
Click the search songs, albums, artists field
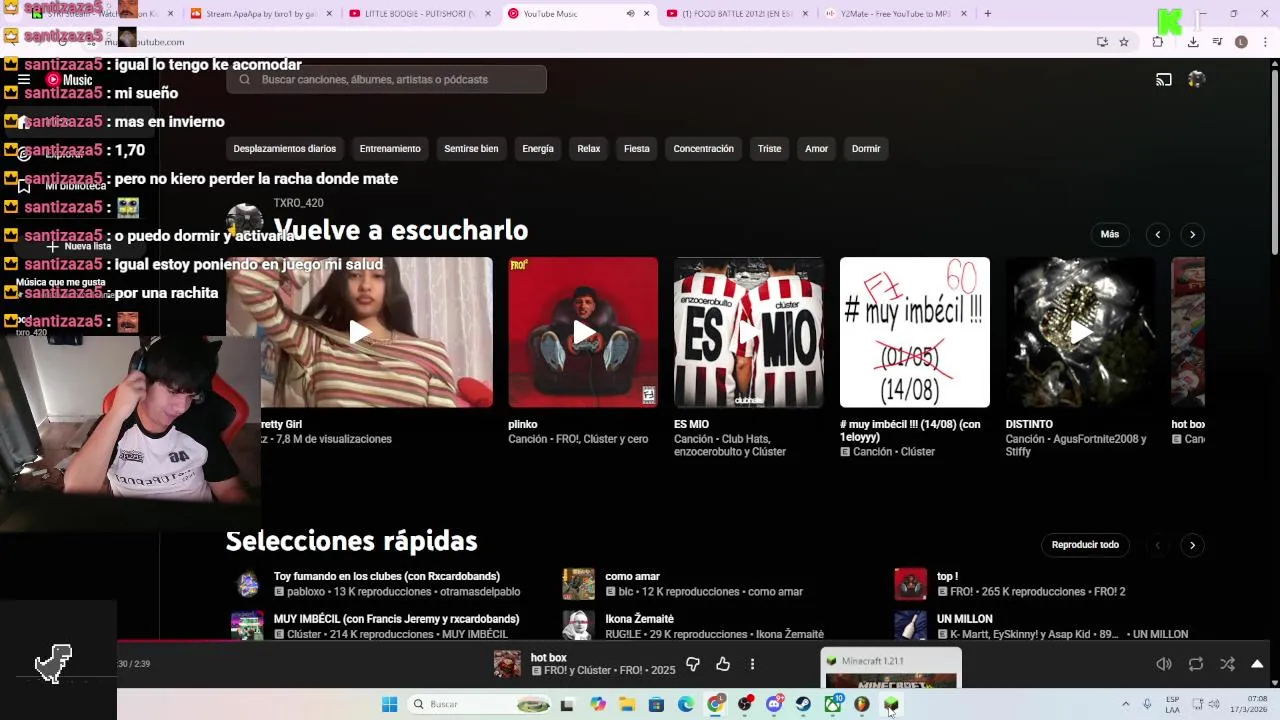tap(386, 80)
